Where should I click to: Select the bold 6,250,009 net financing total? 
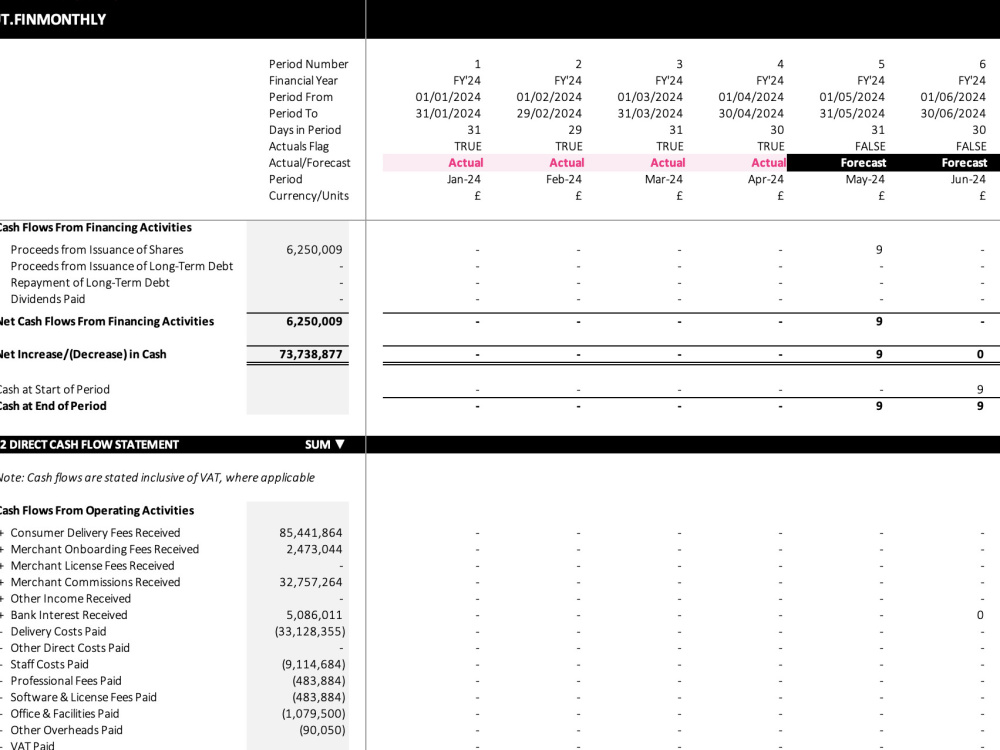pyautogui.click(x=314, y=321)
